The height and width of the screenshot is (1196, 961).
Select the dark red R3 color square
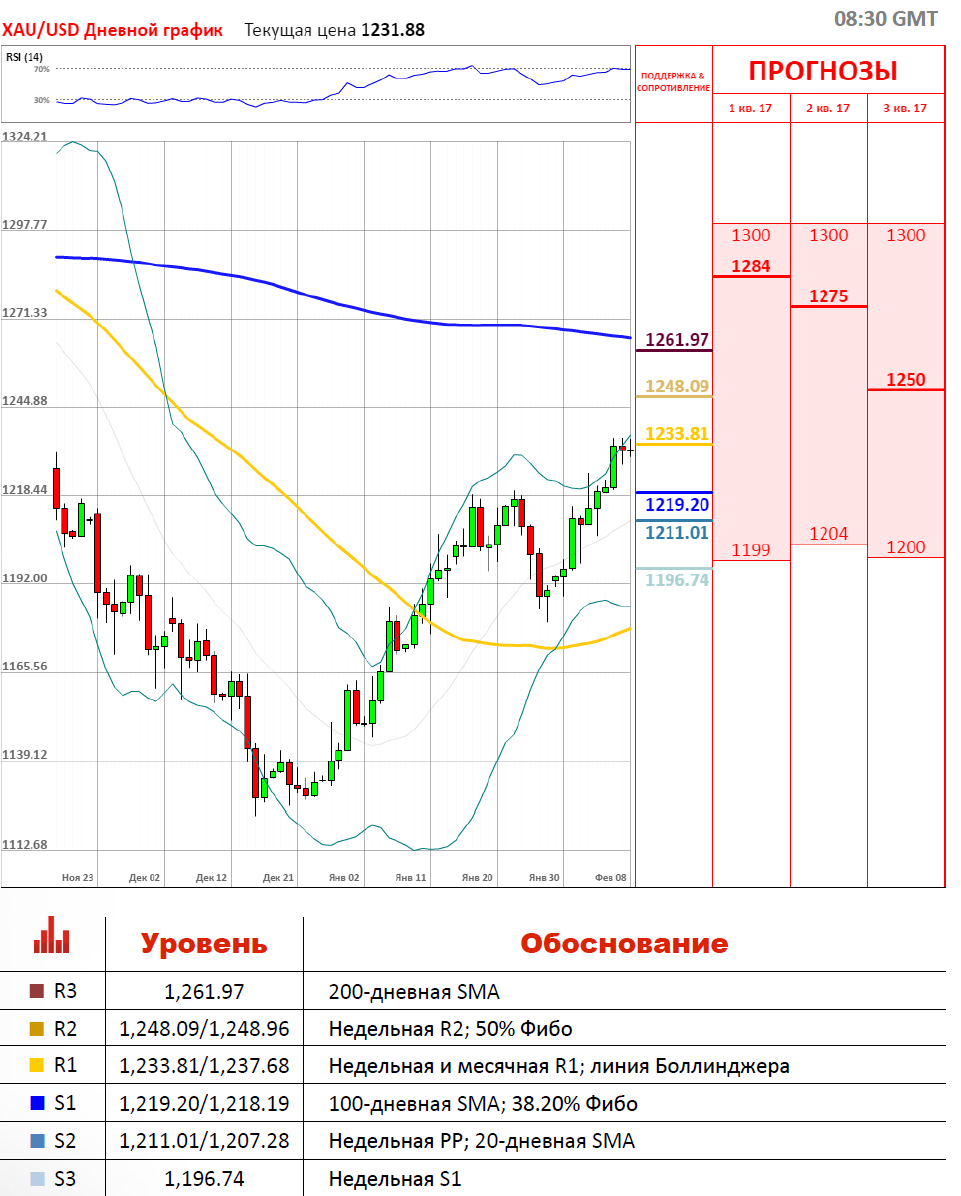coord(37,992)
